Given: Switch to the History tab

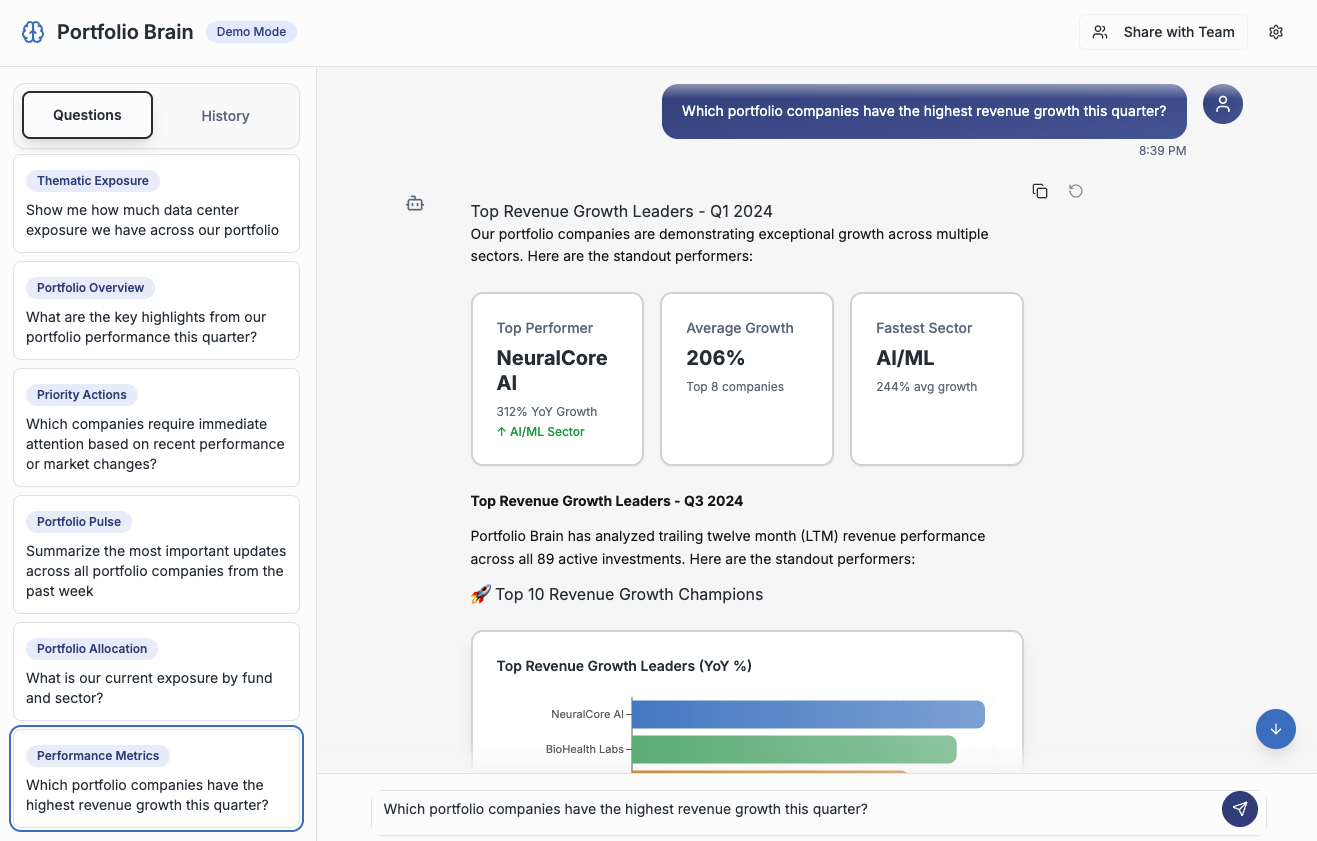Looking at the screenshot, I should click(x=225, y=116).
